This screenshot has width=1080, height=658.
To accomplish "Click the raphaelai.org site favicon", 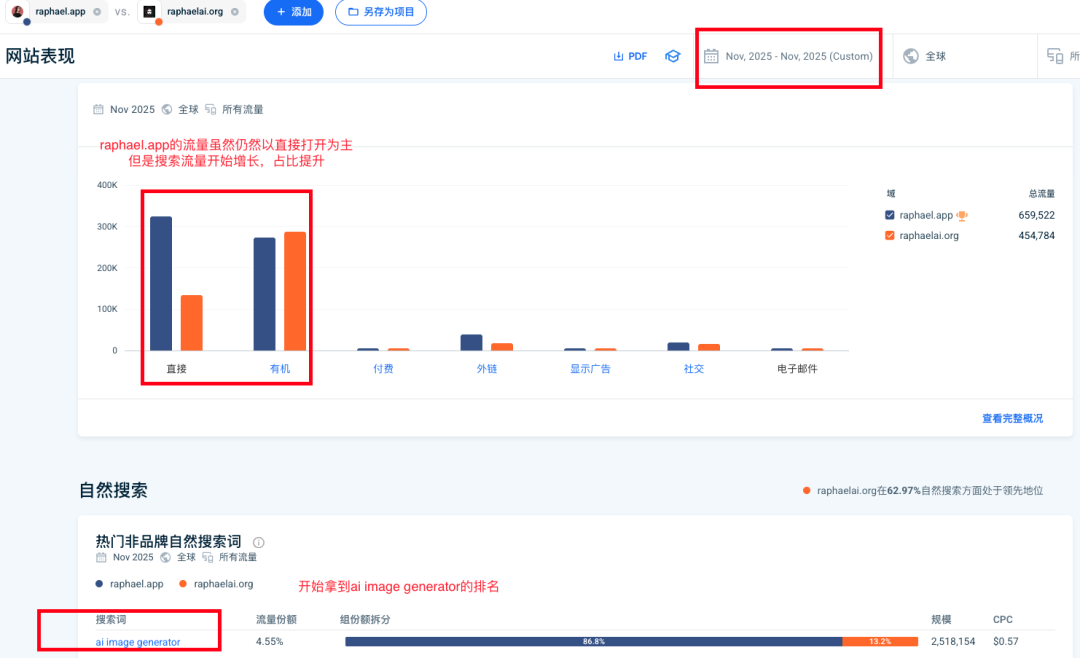I will (149, 11).
